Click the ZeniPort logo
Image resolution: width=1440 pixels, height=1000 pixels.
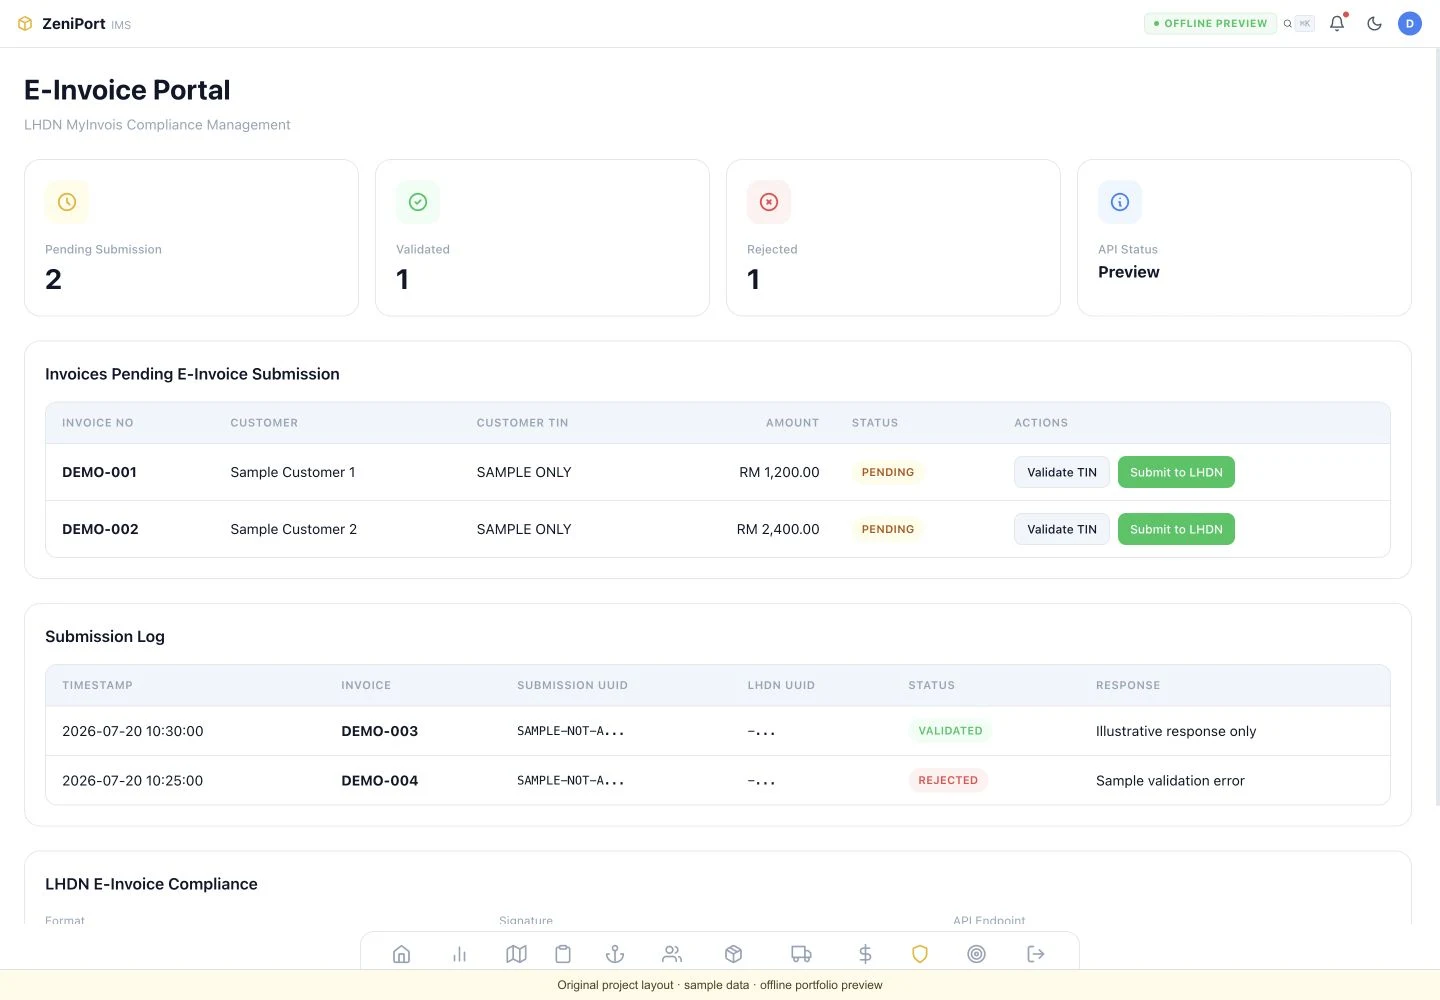tap(75, 23)
